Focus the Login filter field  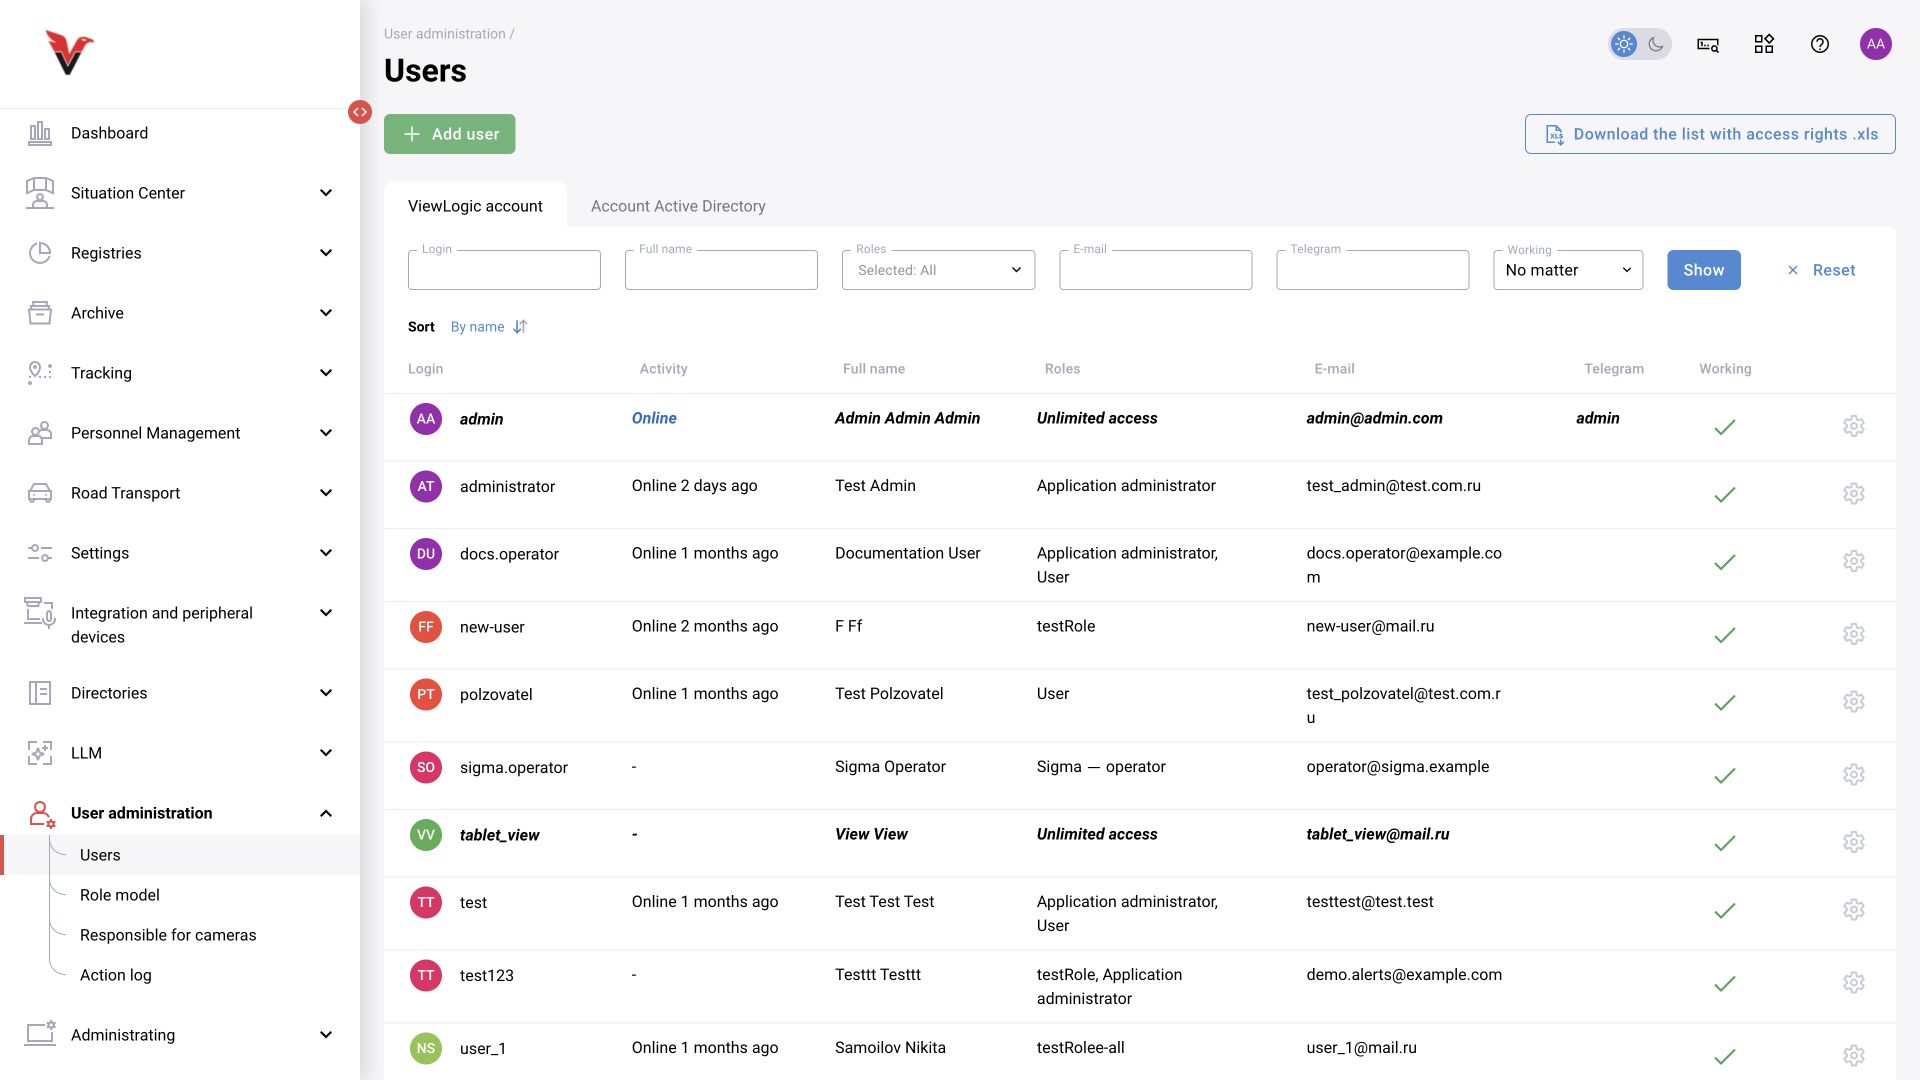(x=504, y=270)
